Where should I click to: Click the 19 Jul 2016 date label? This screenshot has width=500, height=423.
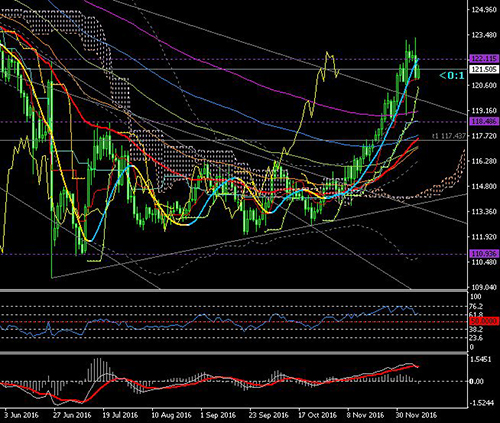(120, 415)
